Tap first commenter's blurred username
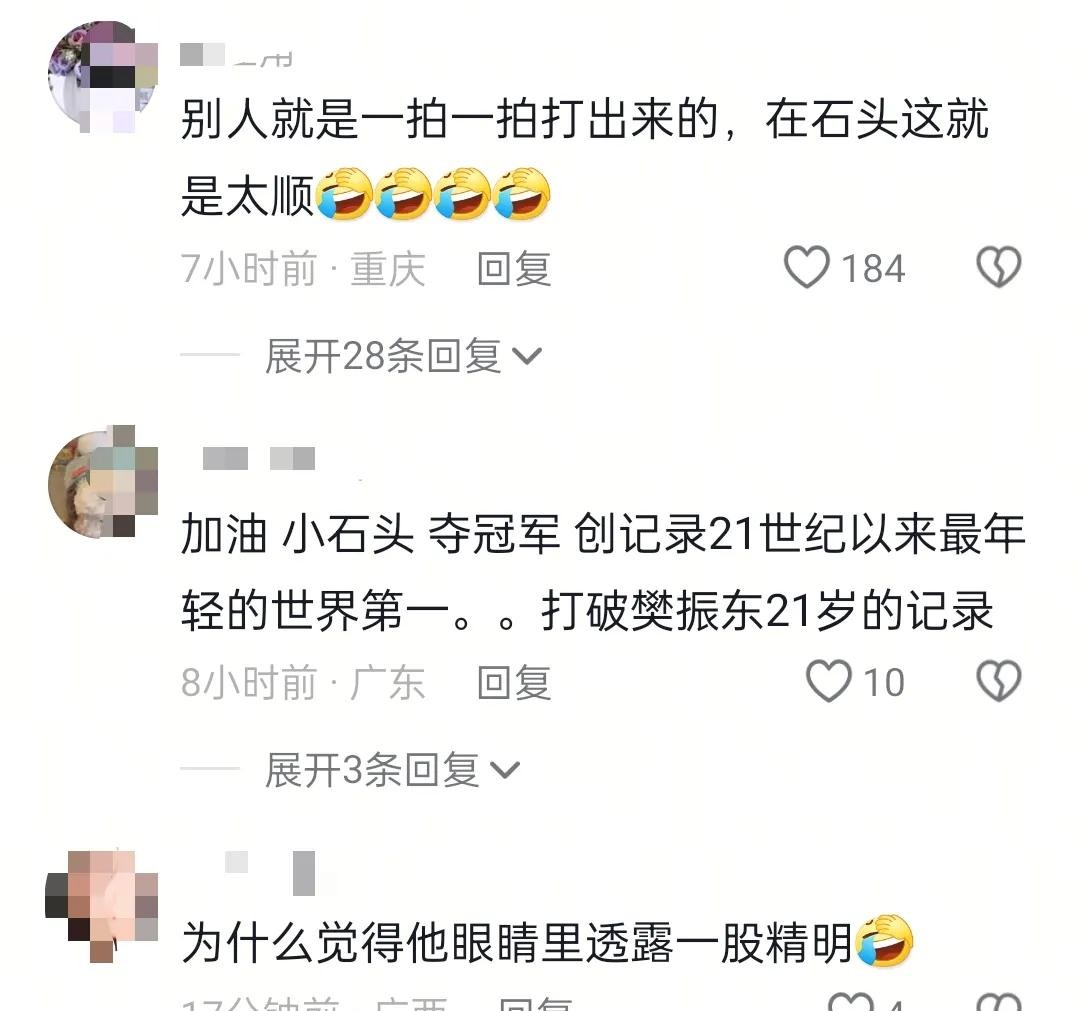This screenshot has width=1080, height=1011. click(236, 55)
